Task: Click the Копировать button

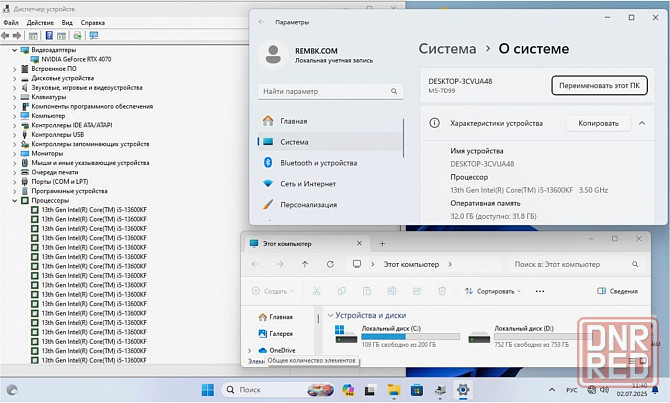Action: click(x=598, y=123)
